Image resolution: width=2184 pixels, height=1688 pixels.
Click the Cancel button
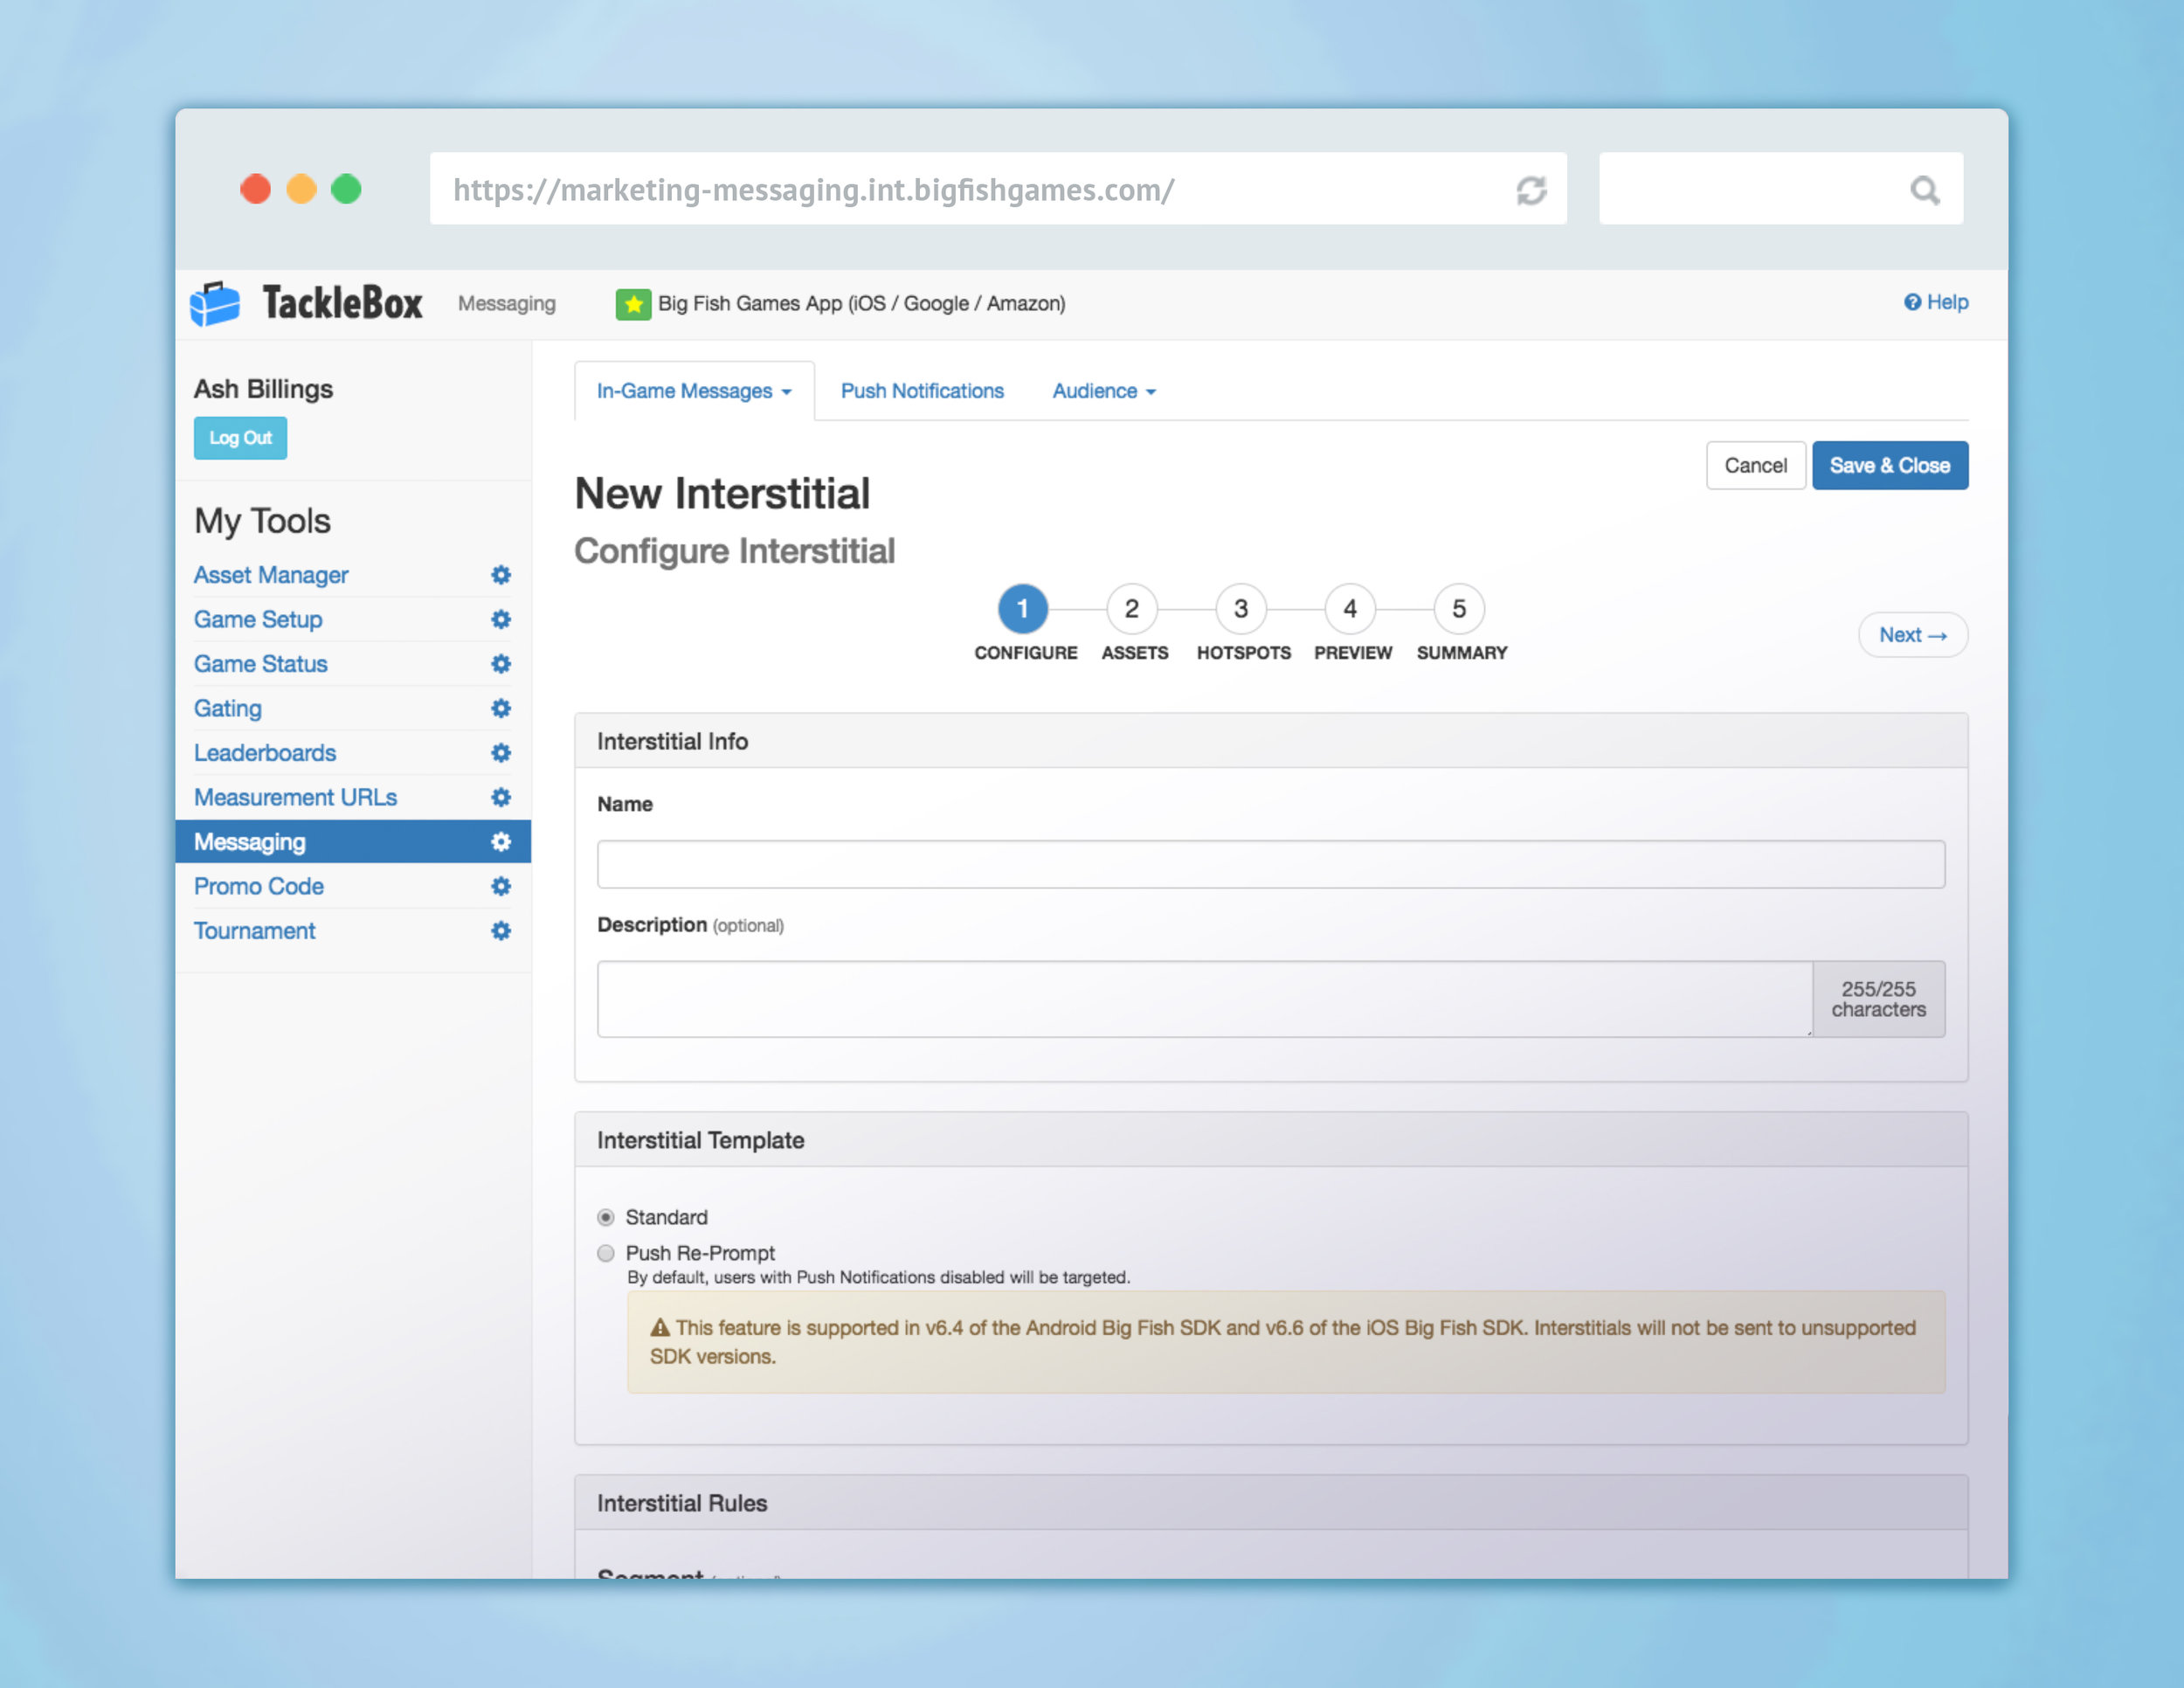point(1755,465)
